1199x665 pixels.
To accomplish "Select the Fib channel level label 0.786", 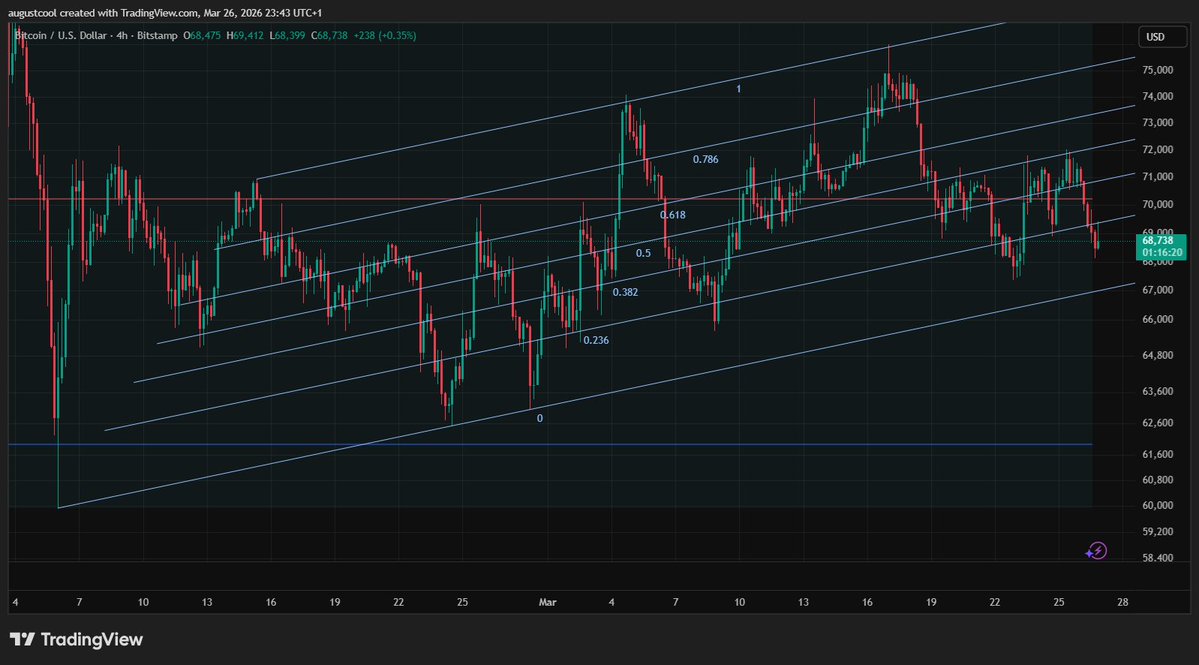I will (705, 159).
